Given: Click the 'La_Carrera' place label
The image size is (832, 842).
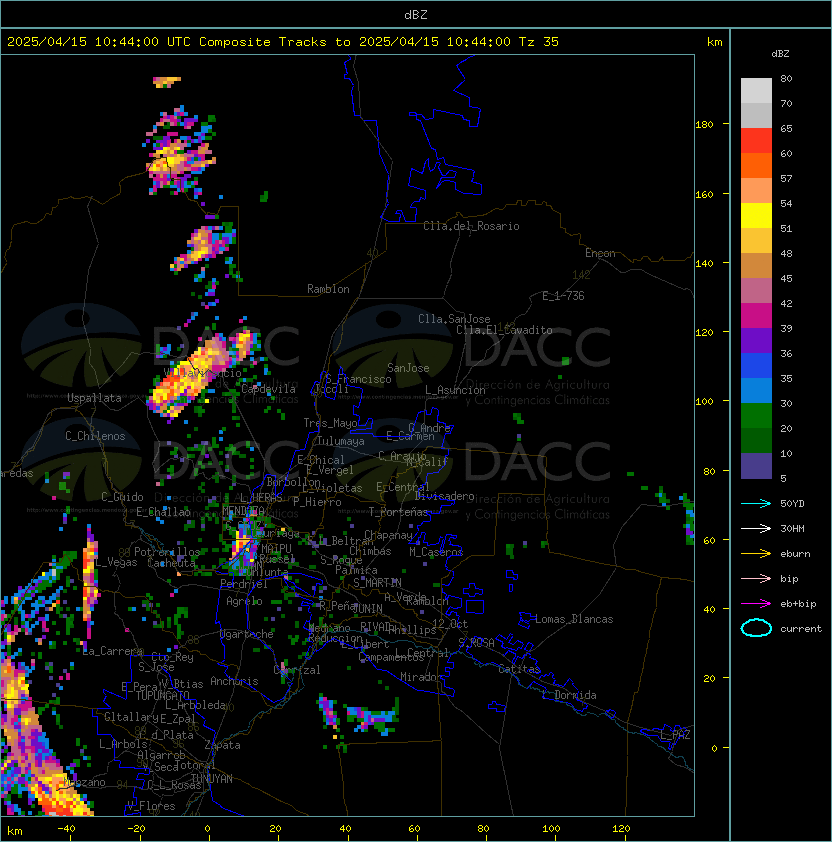Looking at the screenshot, I should click(113, 651).
